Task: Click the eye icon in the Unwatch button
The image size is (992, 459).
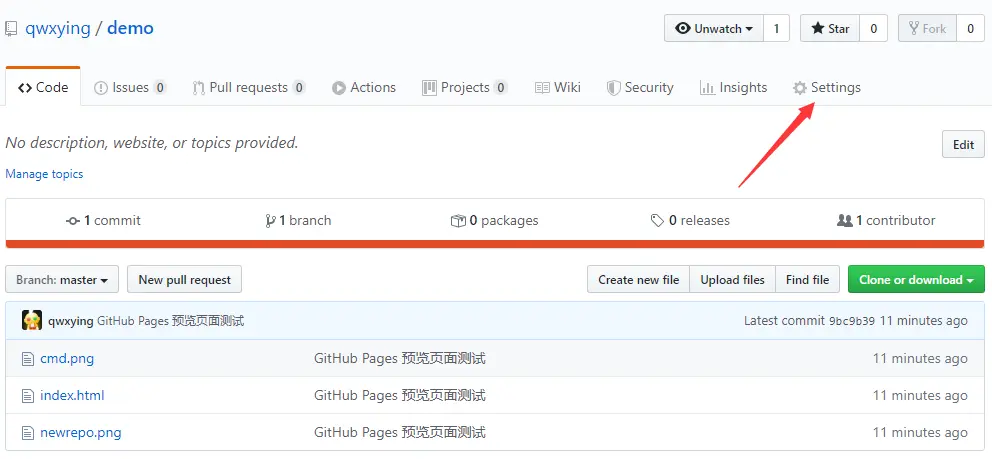Action: point(683,28)
